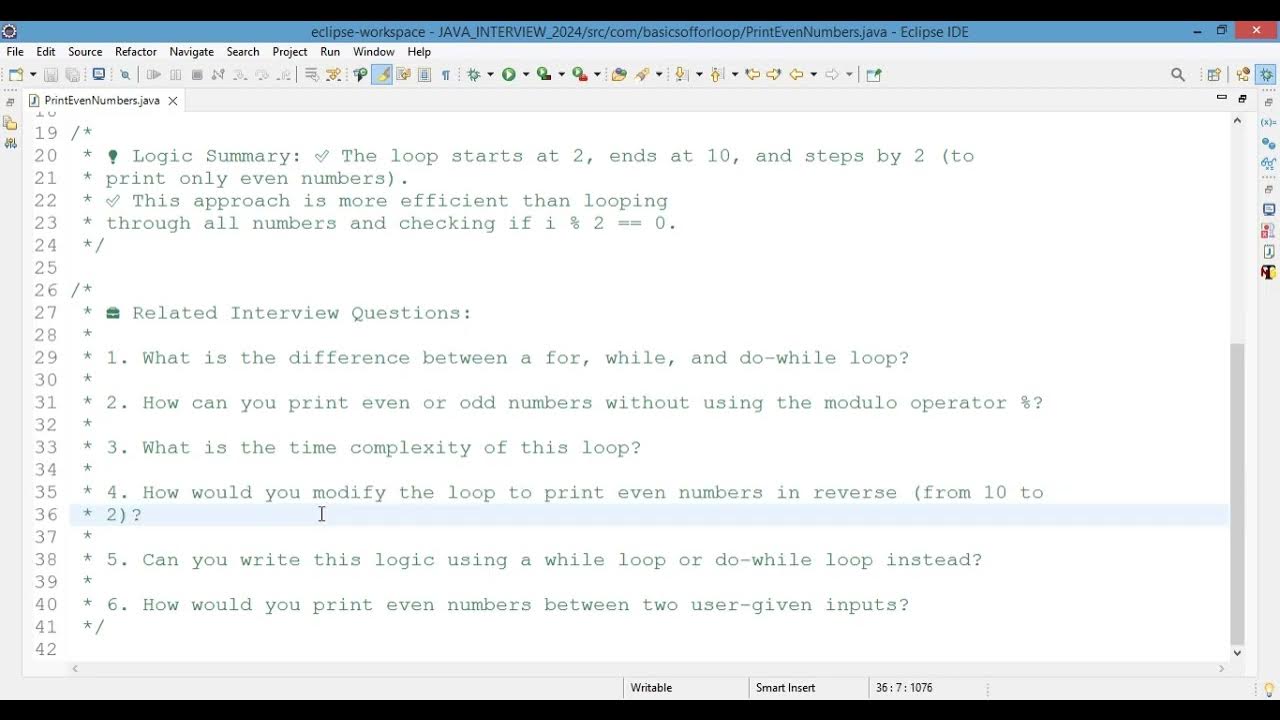Click the Pin Editor icon
1280x720 pixels.
pos(874,74)
